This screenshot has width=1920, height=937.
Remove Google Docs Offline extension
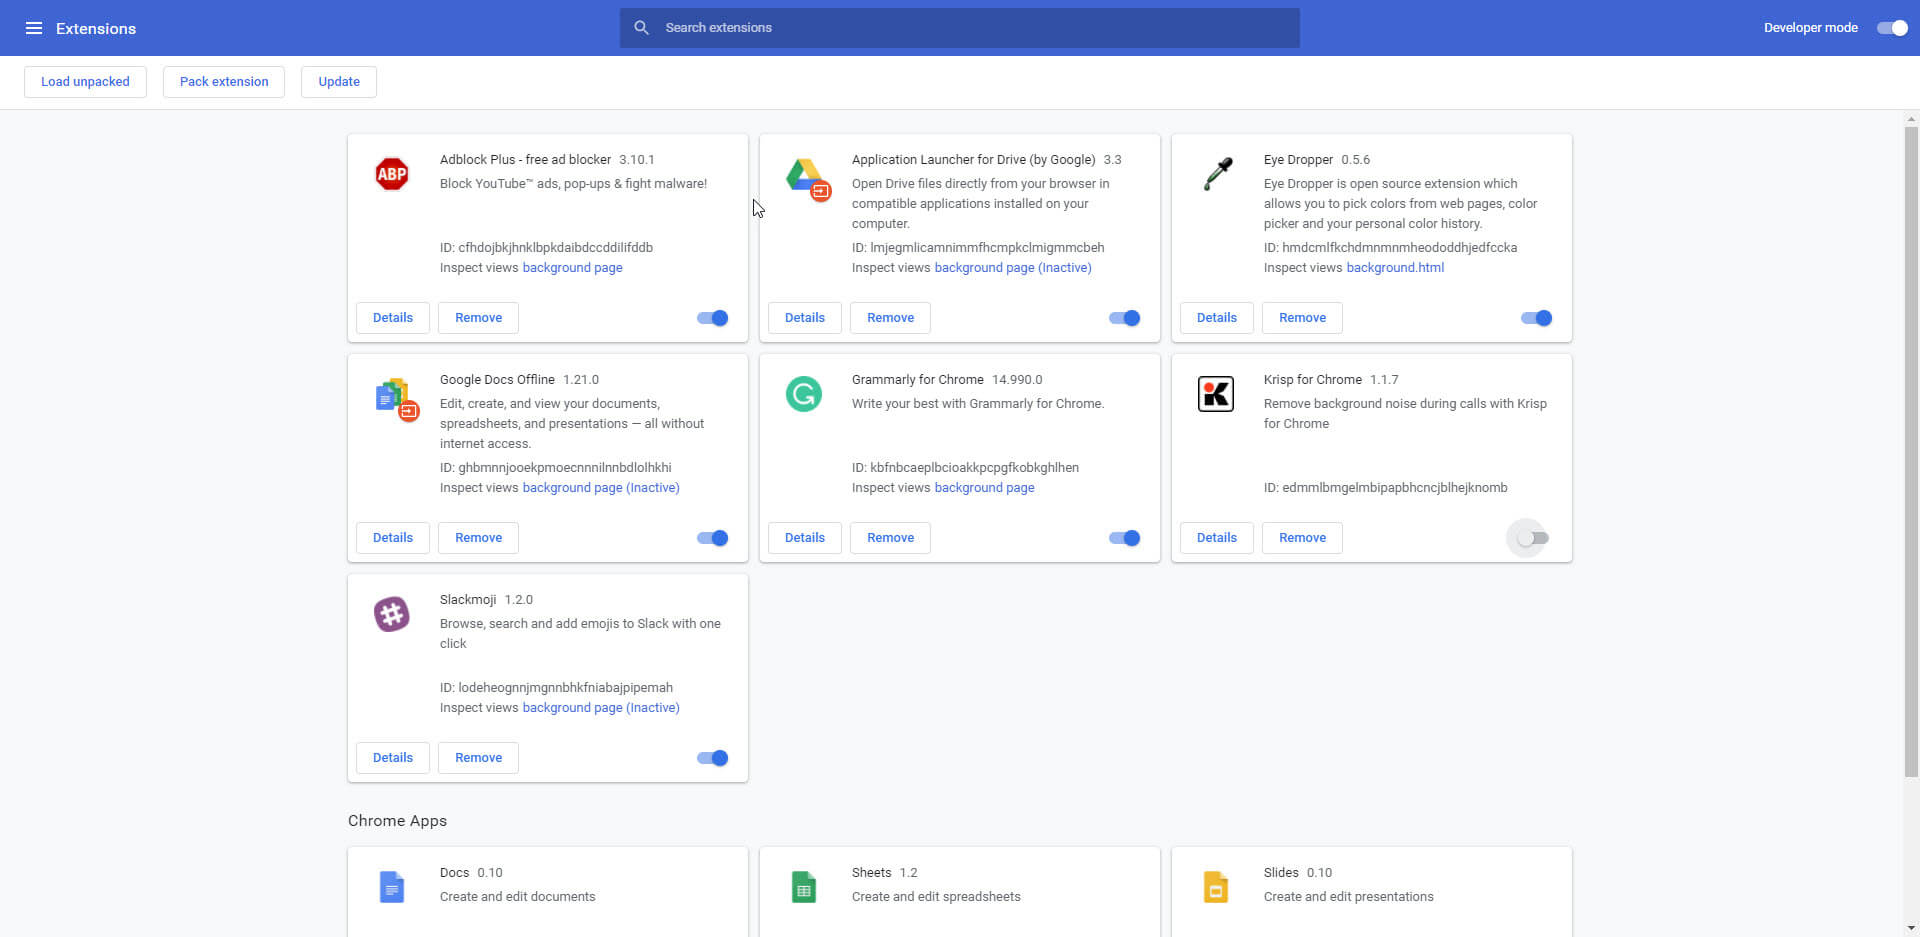[x=479, y=538]
